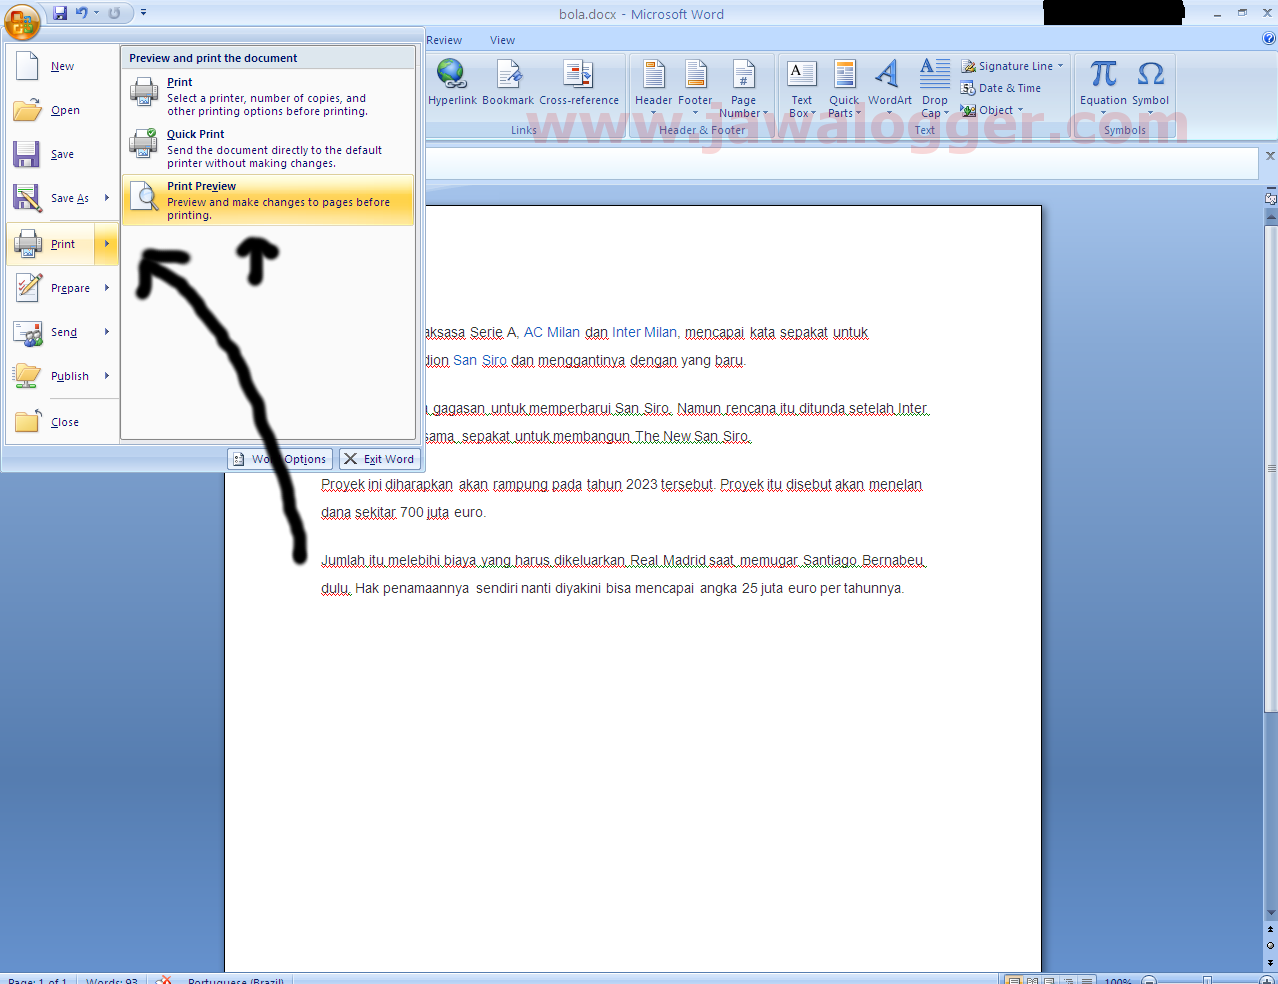Click the proofing errors status icon
1278x984 pixels.
click(163, 980)
